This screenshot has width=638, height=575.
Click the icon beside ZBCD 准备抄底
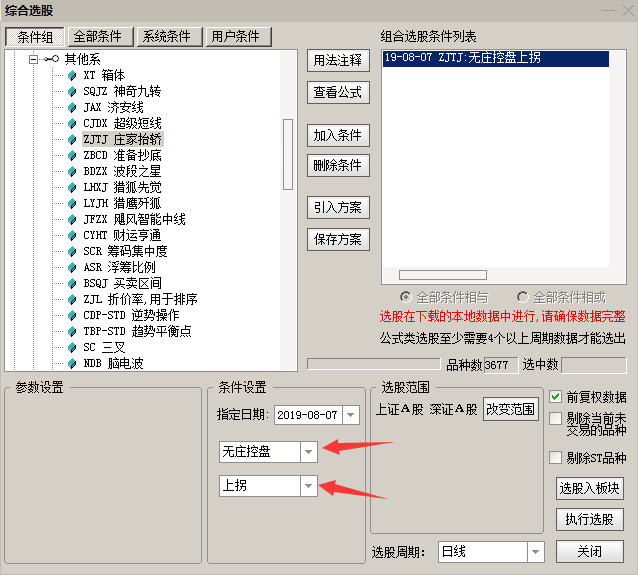point(72,155)
